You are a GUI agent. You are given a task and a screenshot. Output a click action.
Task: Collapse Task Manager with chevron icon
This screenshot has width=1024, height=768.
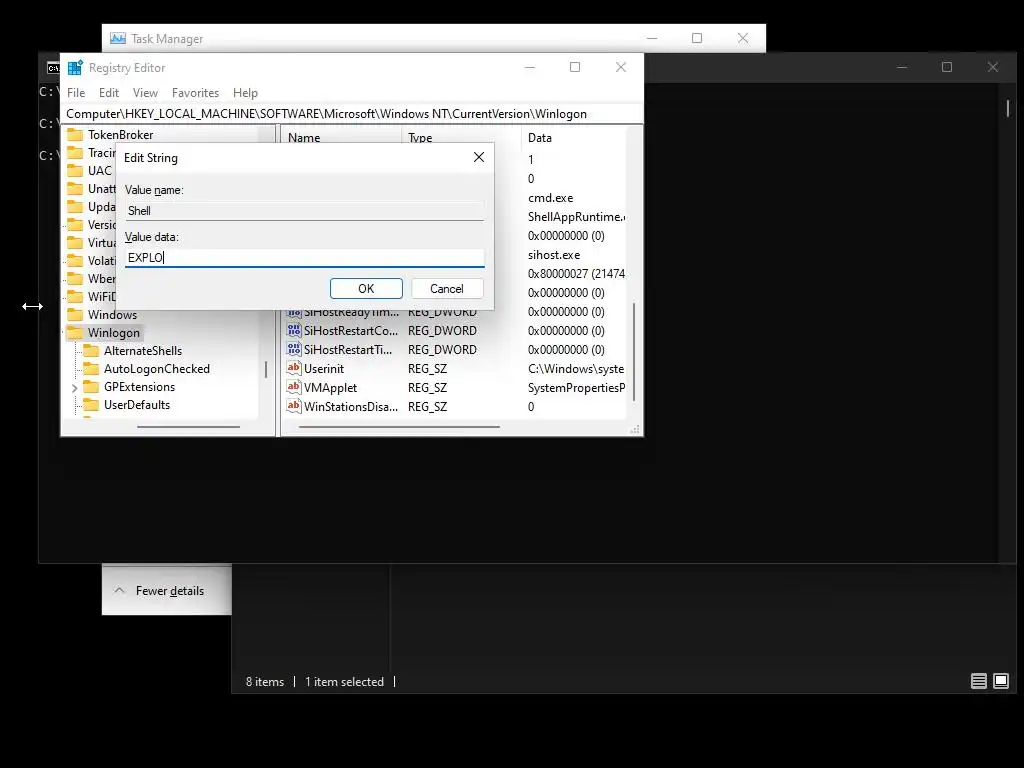click(119, 590)
